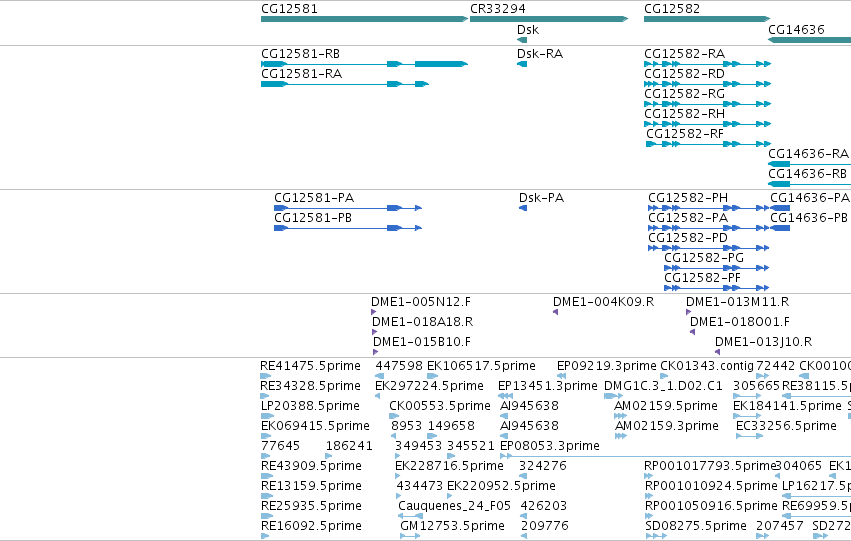Select EST SD08275.5prime
Screen dimensions: 851x541
[656, 537]
